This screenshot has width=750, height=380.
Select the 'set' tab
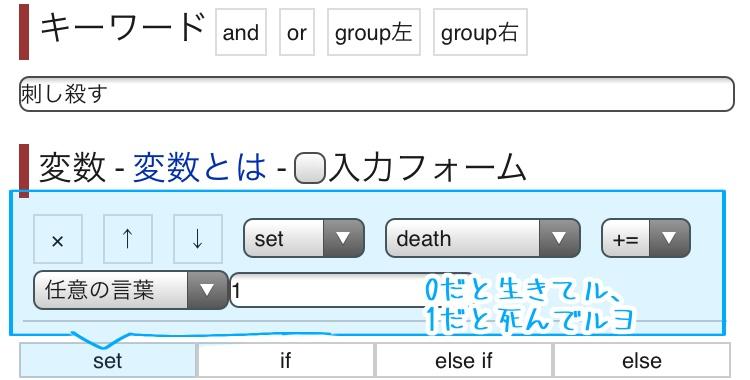[x=108, y=360]
